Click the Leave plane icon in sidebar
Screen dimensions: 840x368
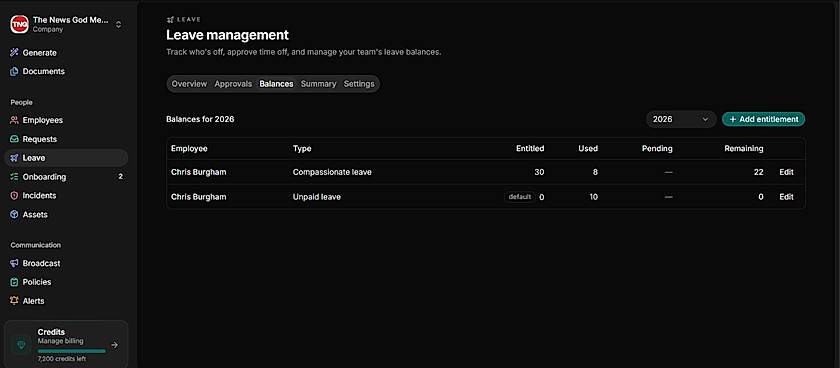(x=14, y=157)
